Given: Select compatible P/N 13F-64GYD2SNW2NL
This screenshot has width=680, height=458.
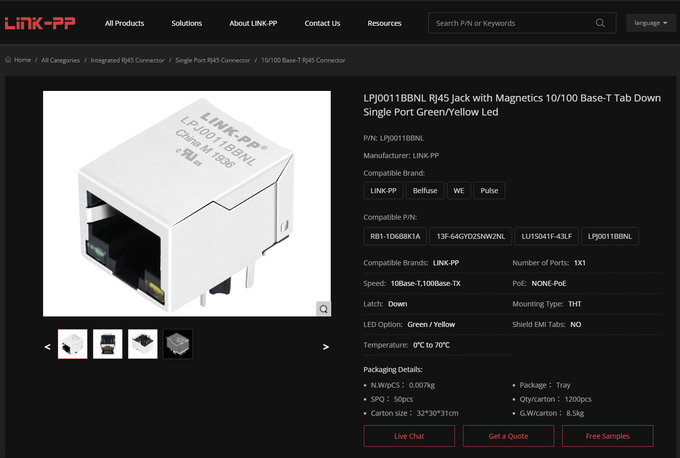Looking at the screenshot, I should click(471, 236).
